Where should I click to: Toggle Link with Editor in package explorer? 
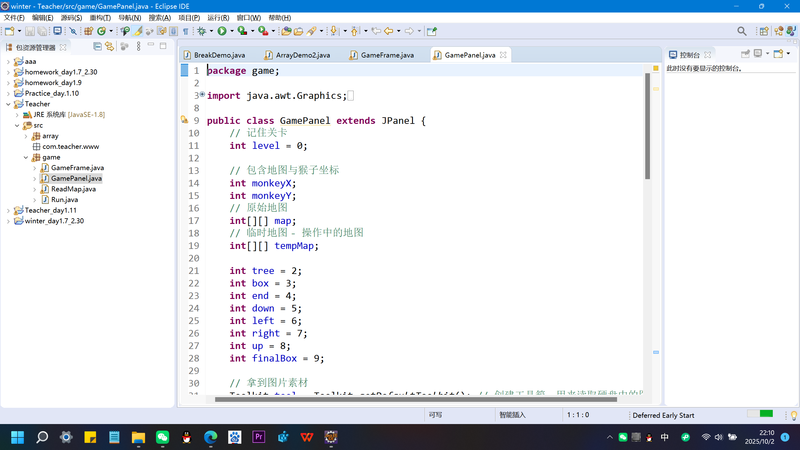109,47
